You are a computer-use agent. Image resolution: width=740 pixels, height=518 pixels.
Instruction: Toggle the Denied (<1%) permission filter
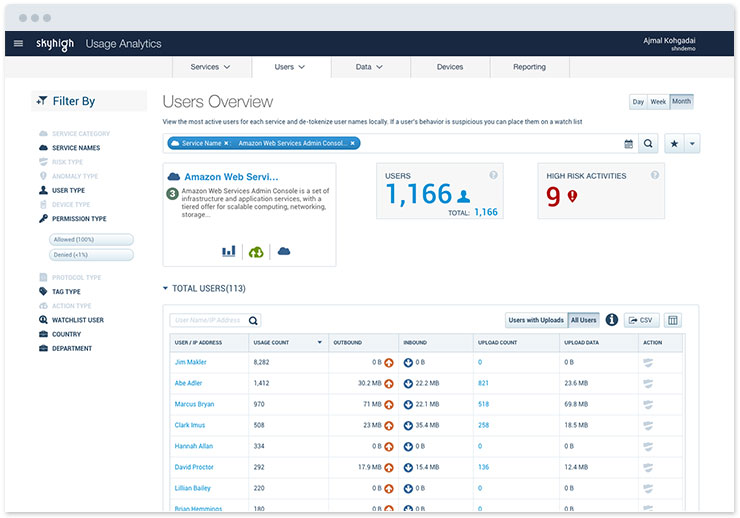(x=91, y=255)
